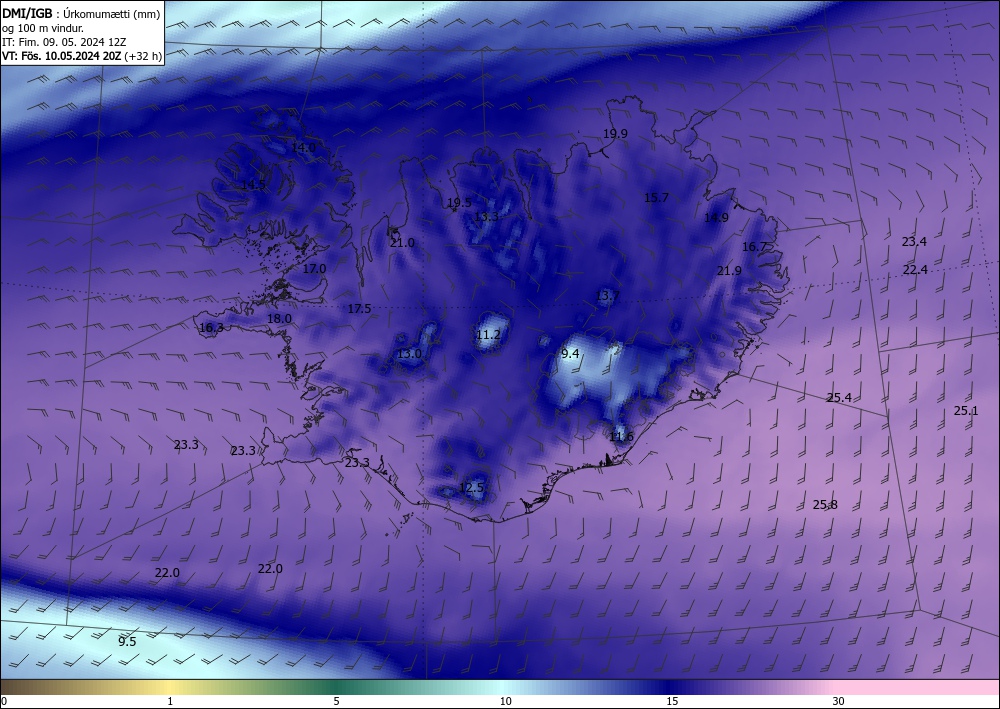This screenshot has width=1000, height=709.
Task: Click the offshore value 25.1
Action: pos(966,411)
